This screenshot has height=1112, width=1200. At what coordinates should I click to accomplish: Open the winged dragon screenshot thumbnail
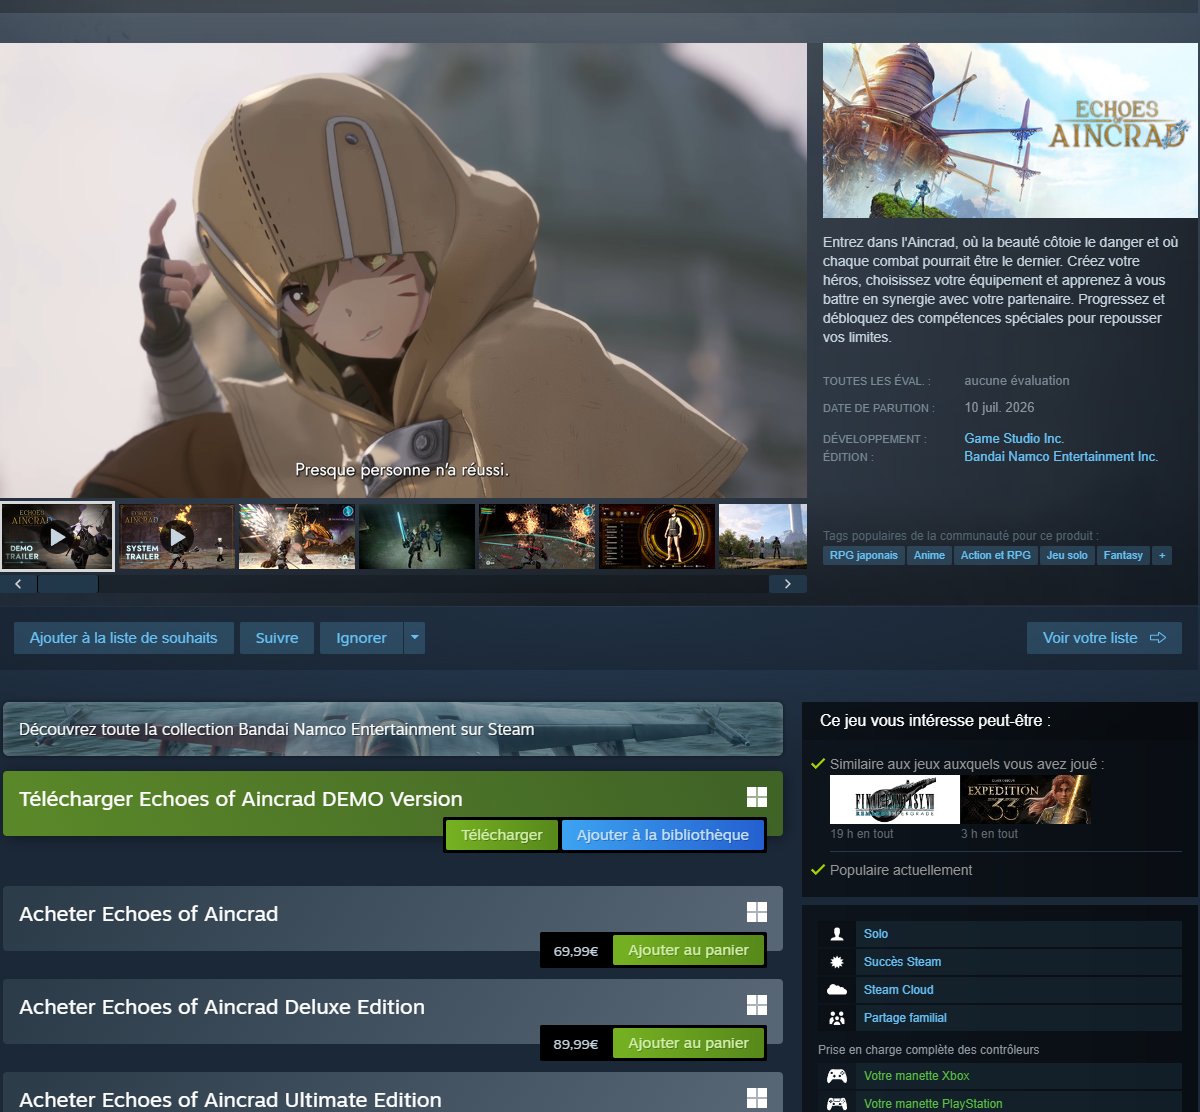click(x=297, y=536)
